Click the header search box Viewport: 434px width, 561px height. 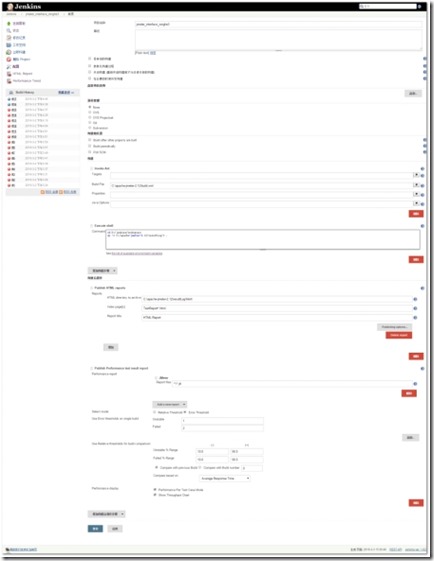388,6
